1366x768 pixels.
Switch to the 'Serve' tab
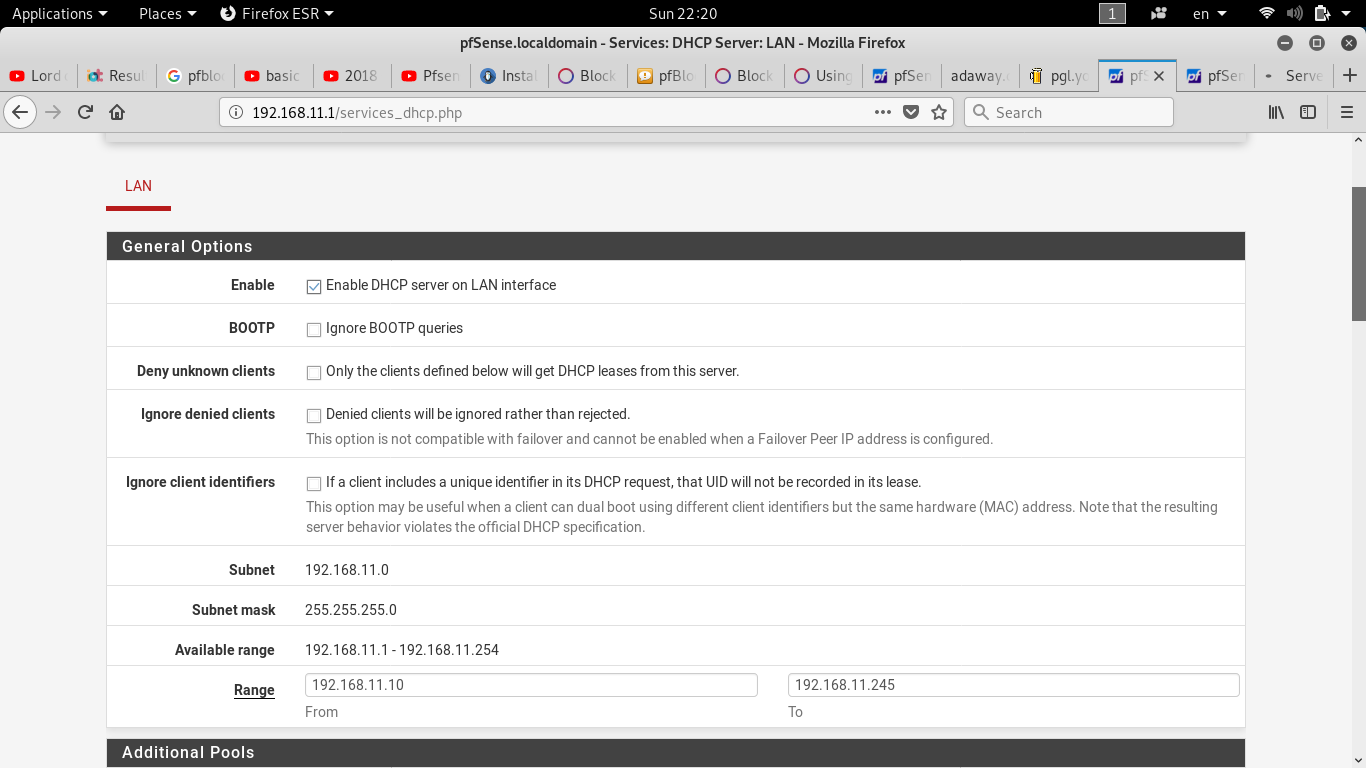(x=1293, y=76)
